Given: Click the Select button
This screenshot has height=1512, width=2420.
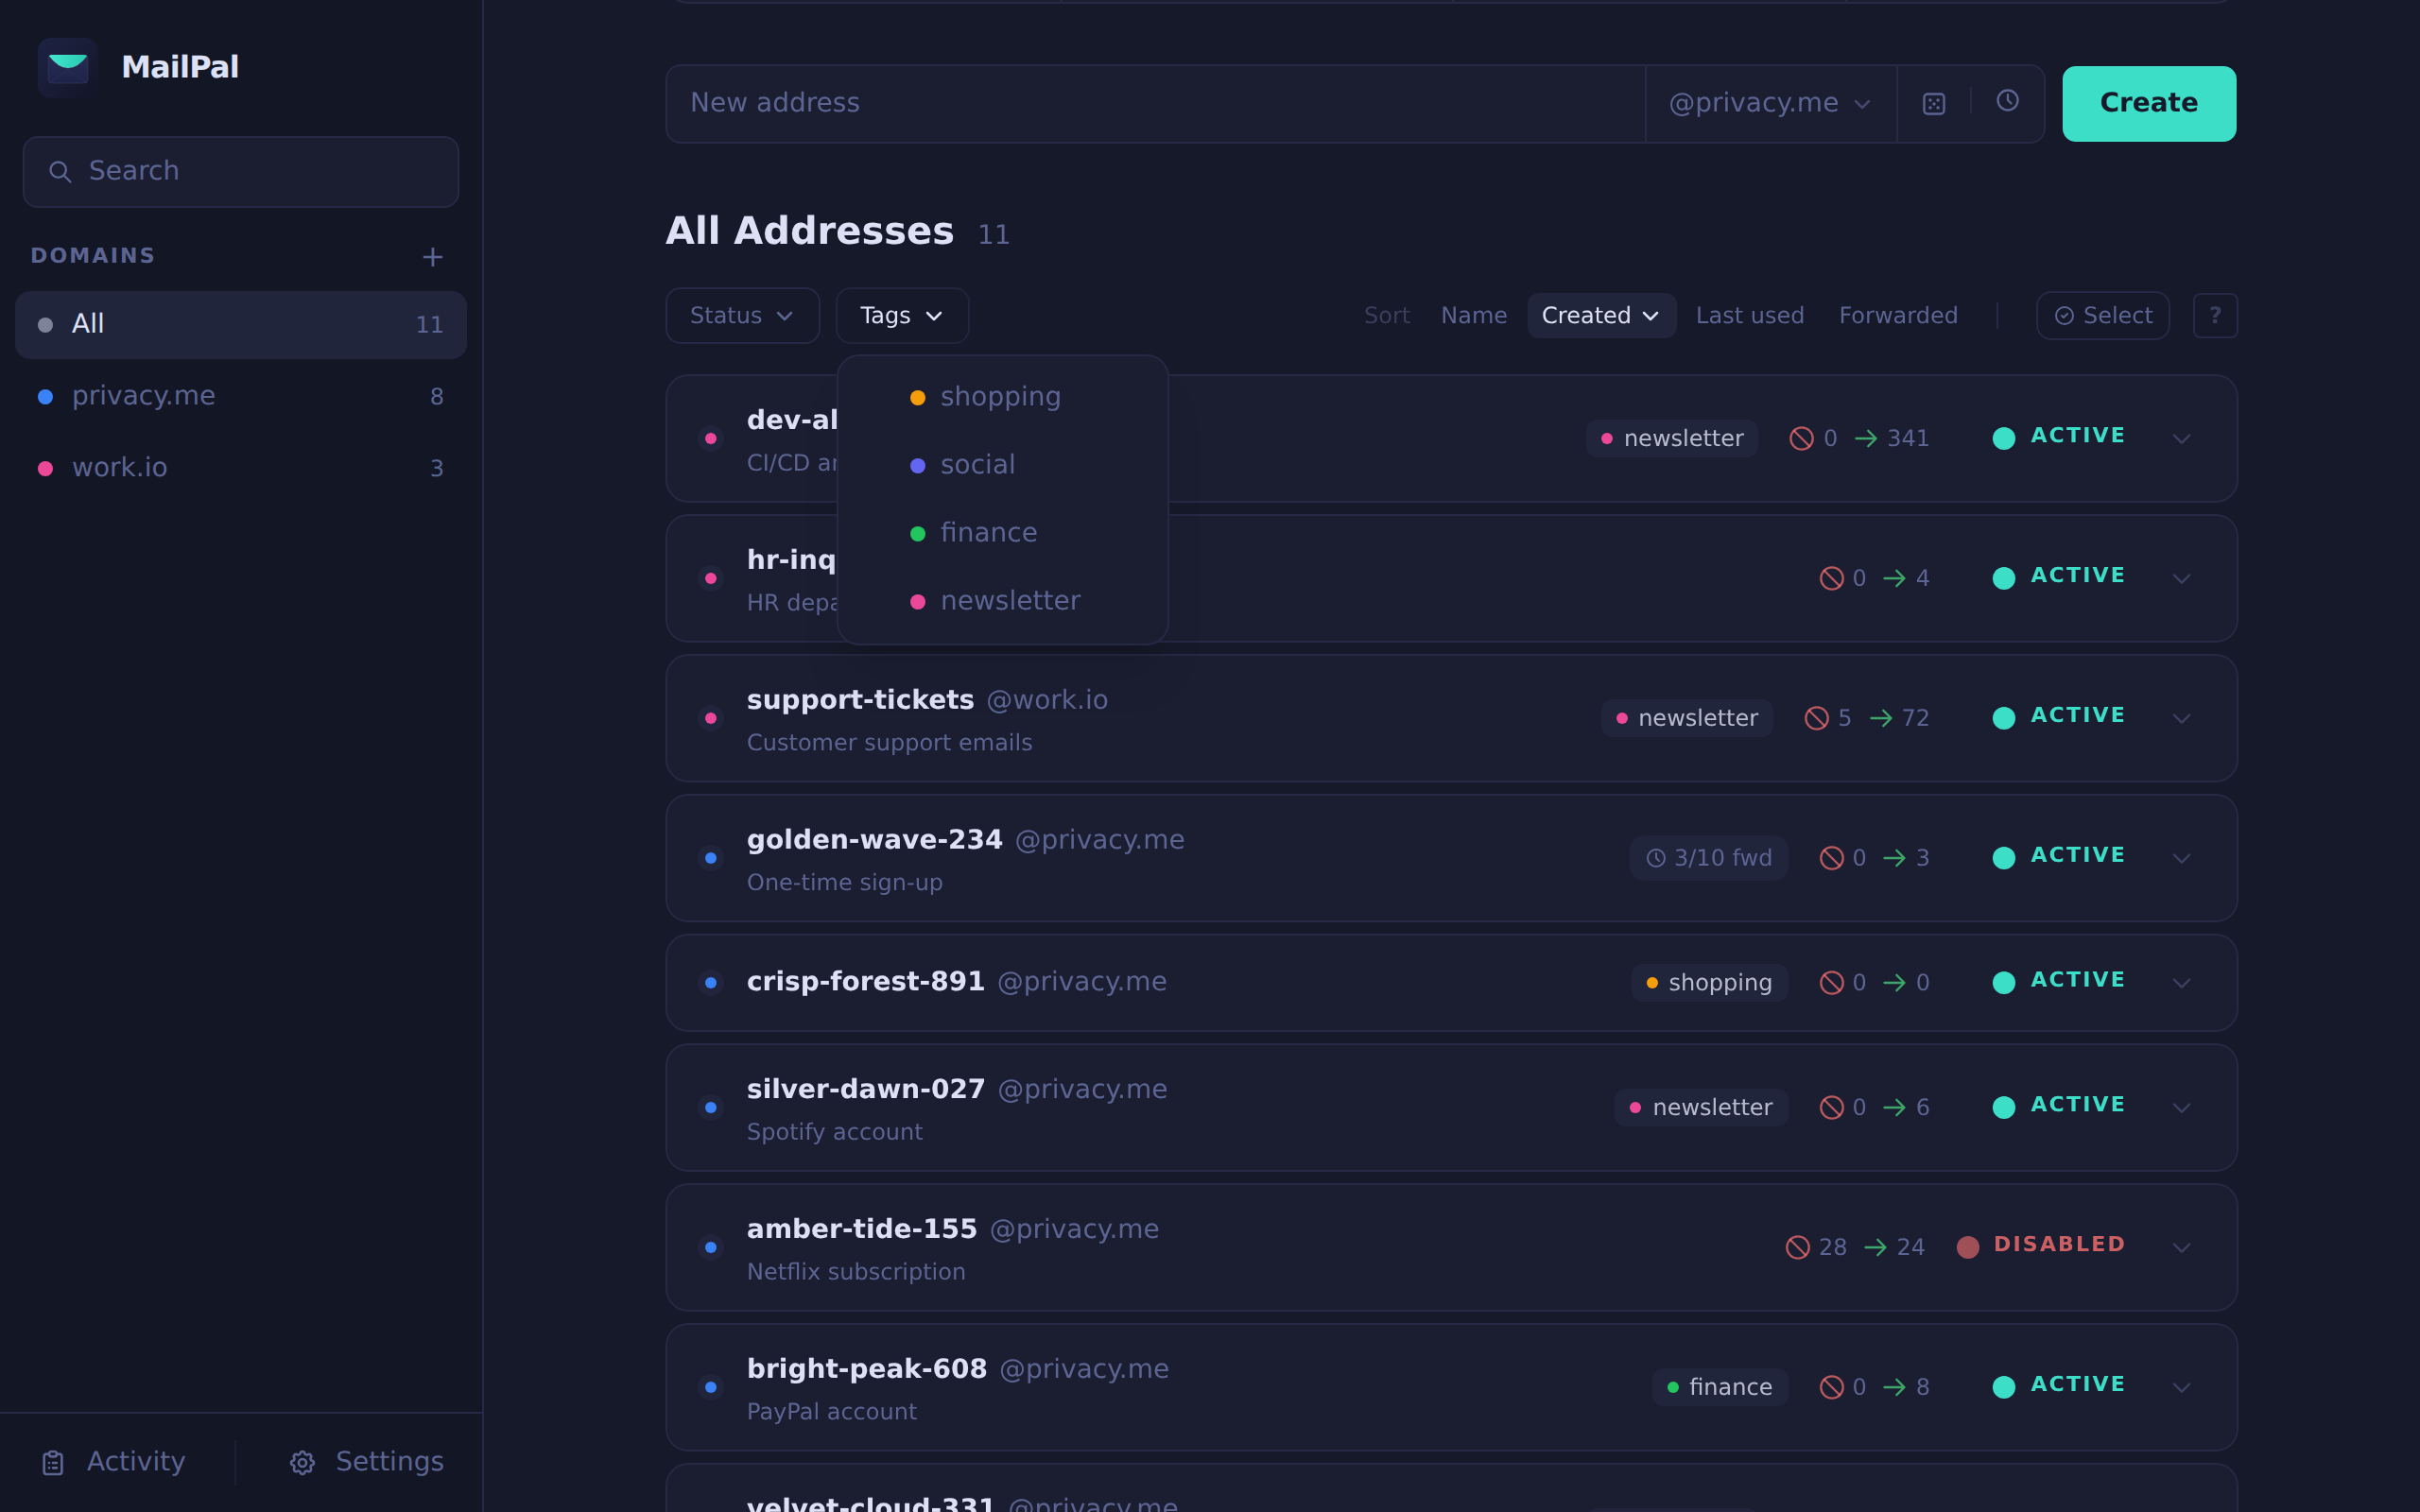Looking at the screenshot, I should (x=2102, y=316).
